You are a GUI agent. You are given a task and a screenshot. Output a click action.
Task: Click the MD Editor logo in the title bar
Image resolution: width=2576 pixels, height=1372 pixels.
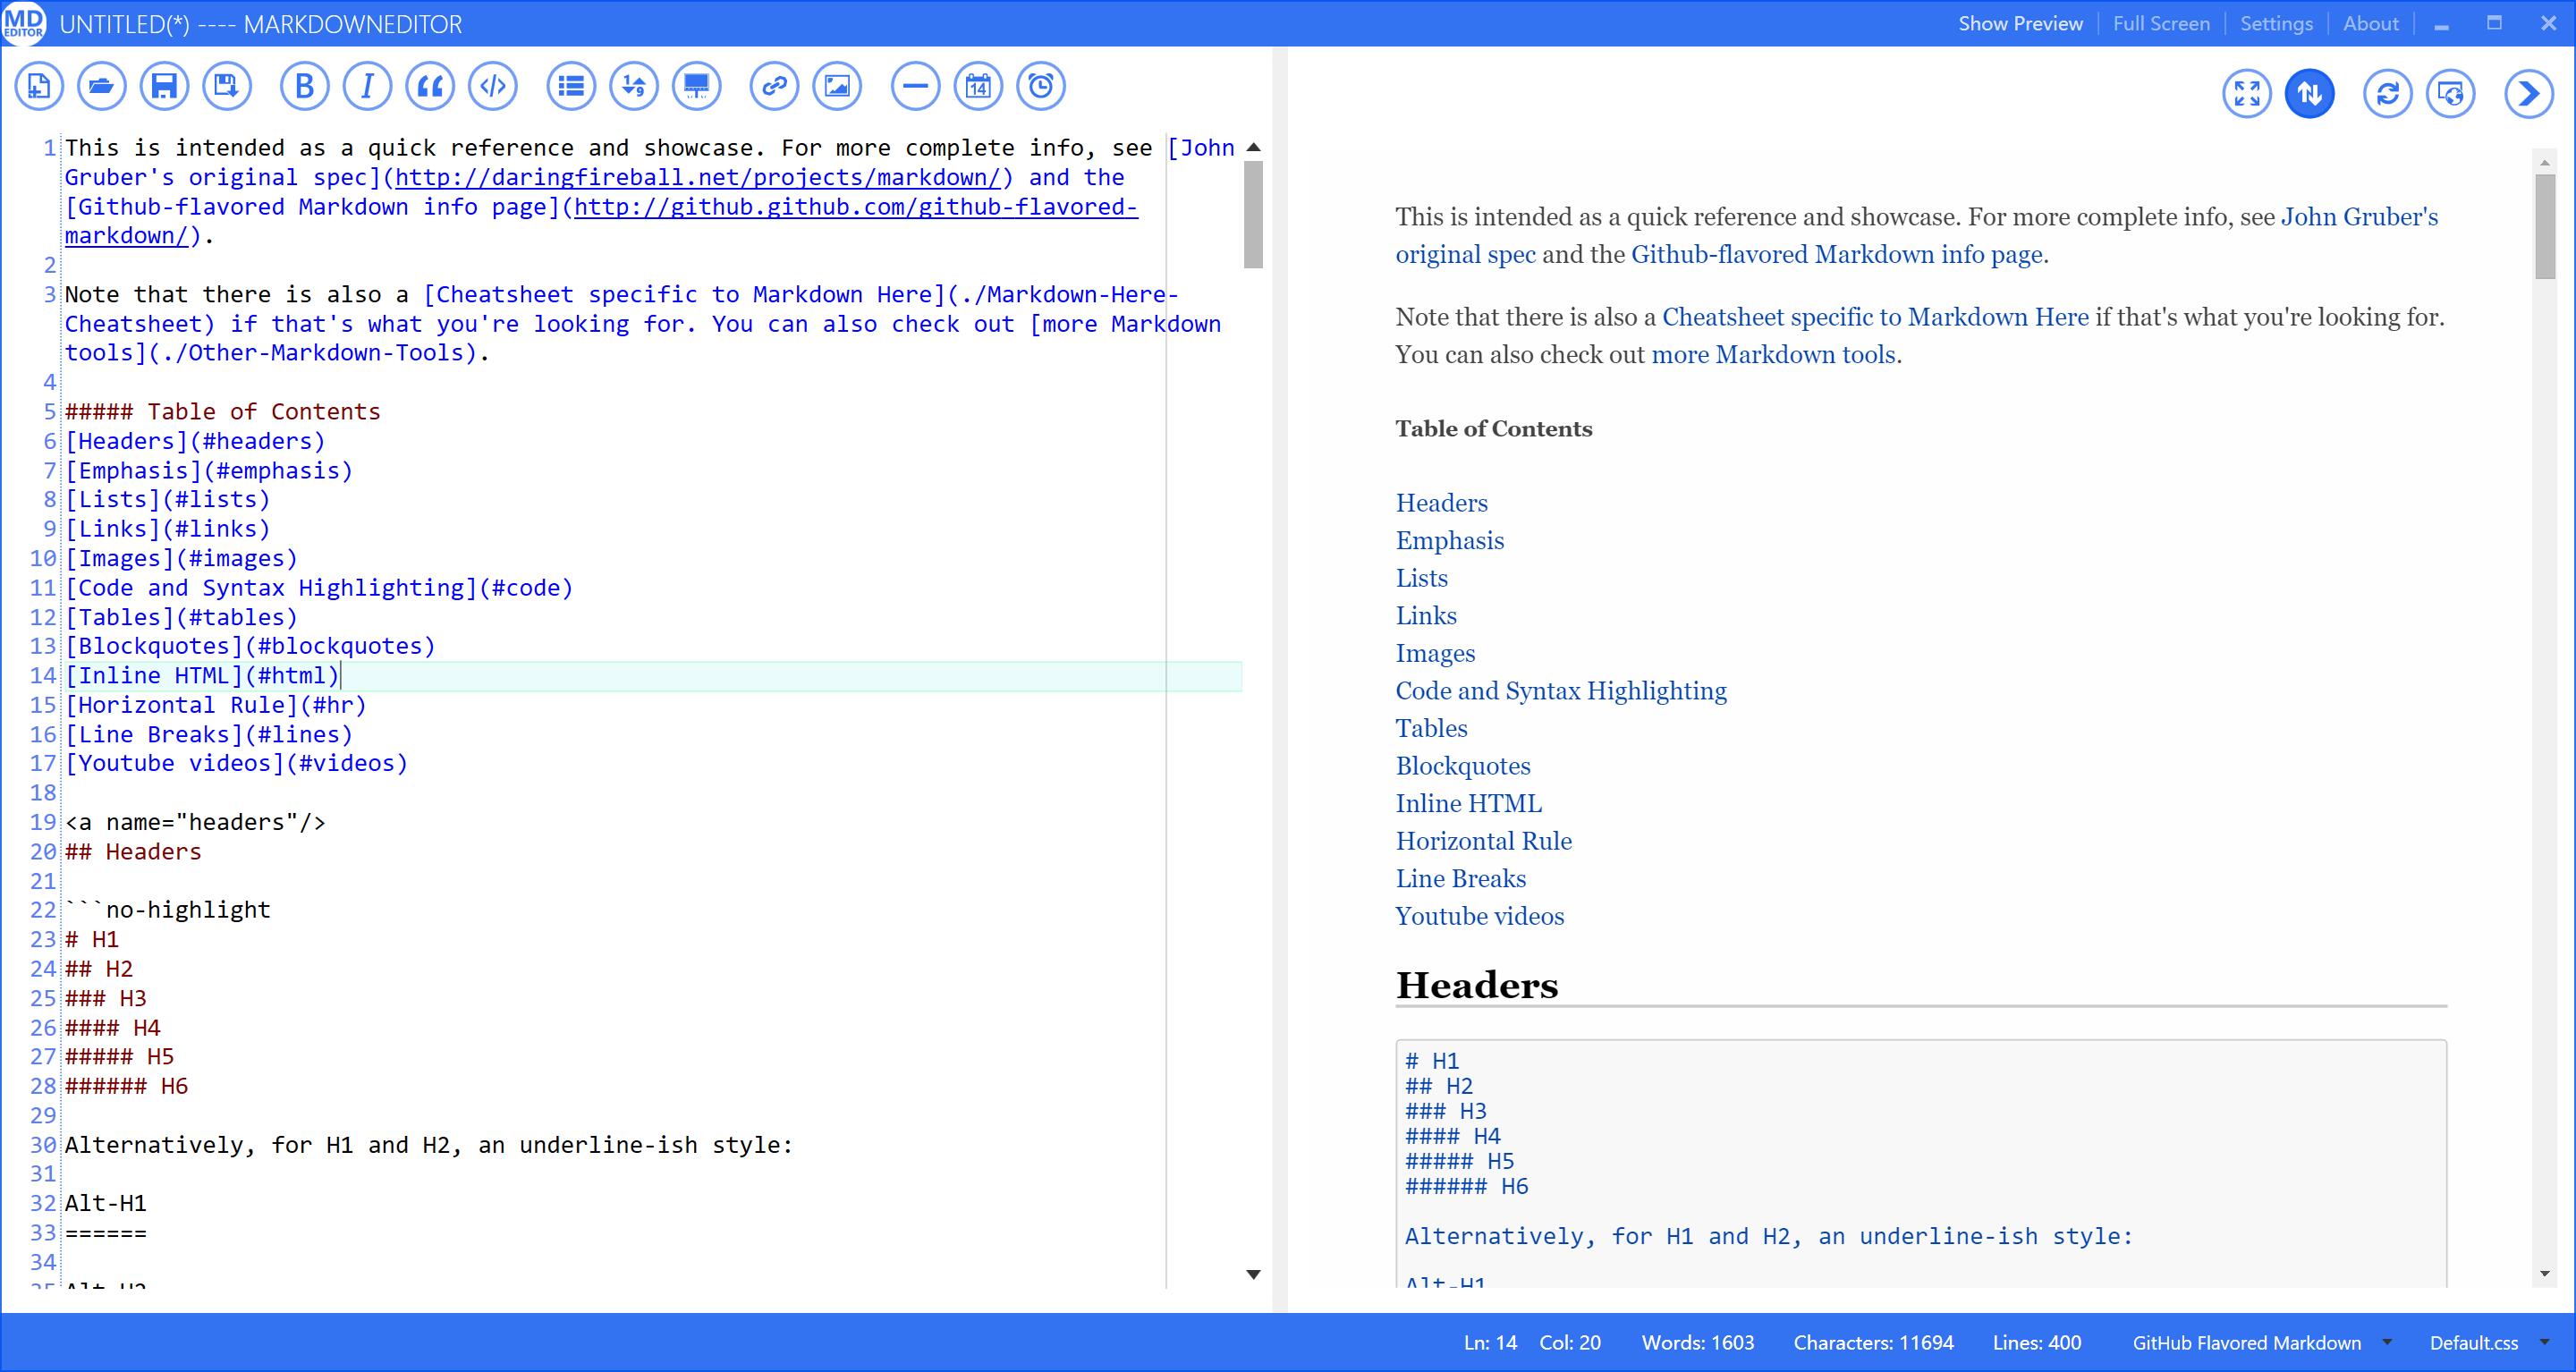point(24,23)
